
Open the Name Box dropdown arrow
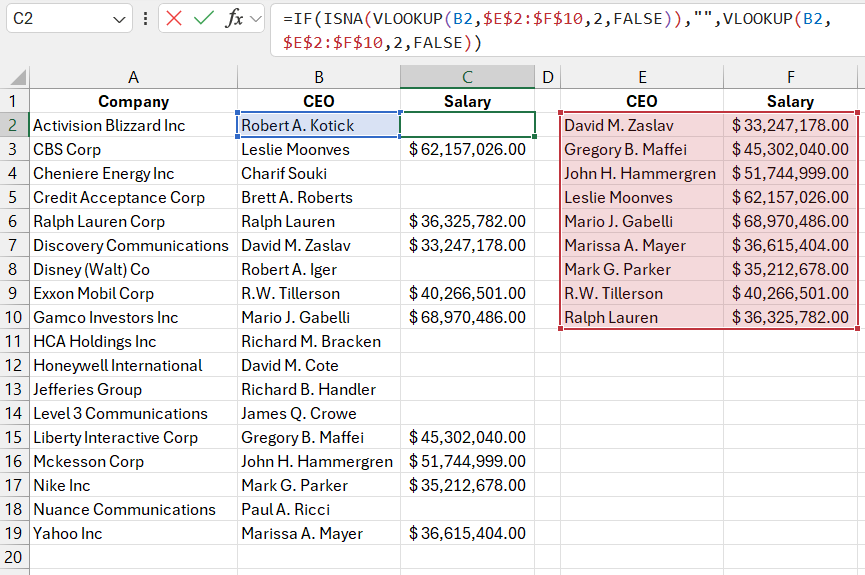(x=119, y=20)
